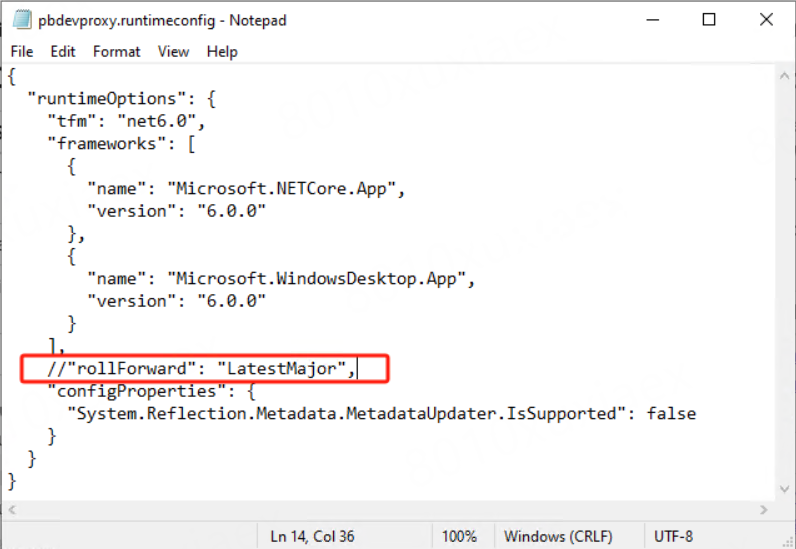Close the Notepad window

tap(764, 19)
